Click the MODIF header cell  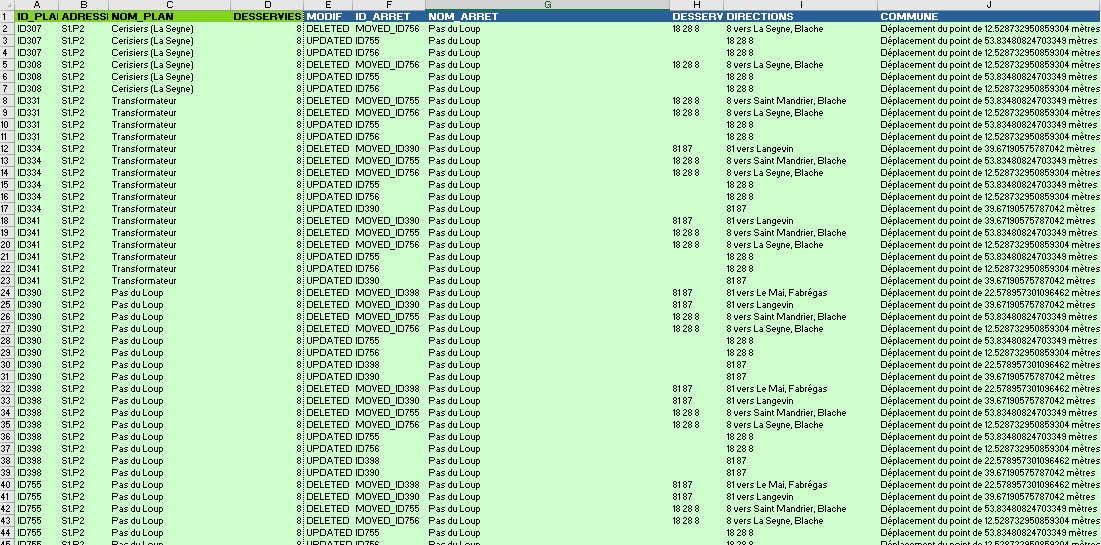point(328,17)
